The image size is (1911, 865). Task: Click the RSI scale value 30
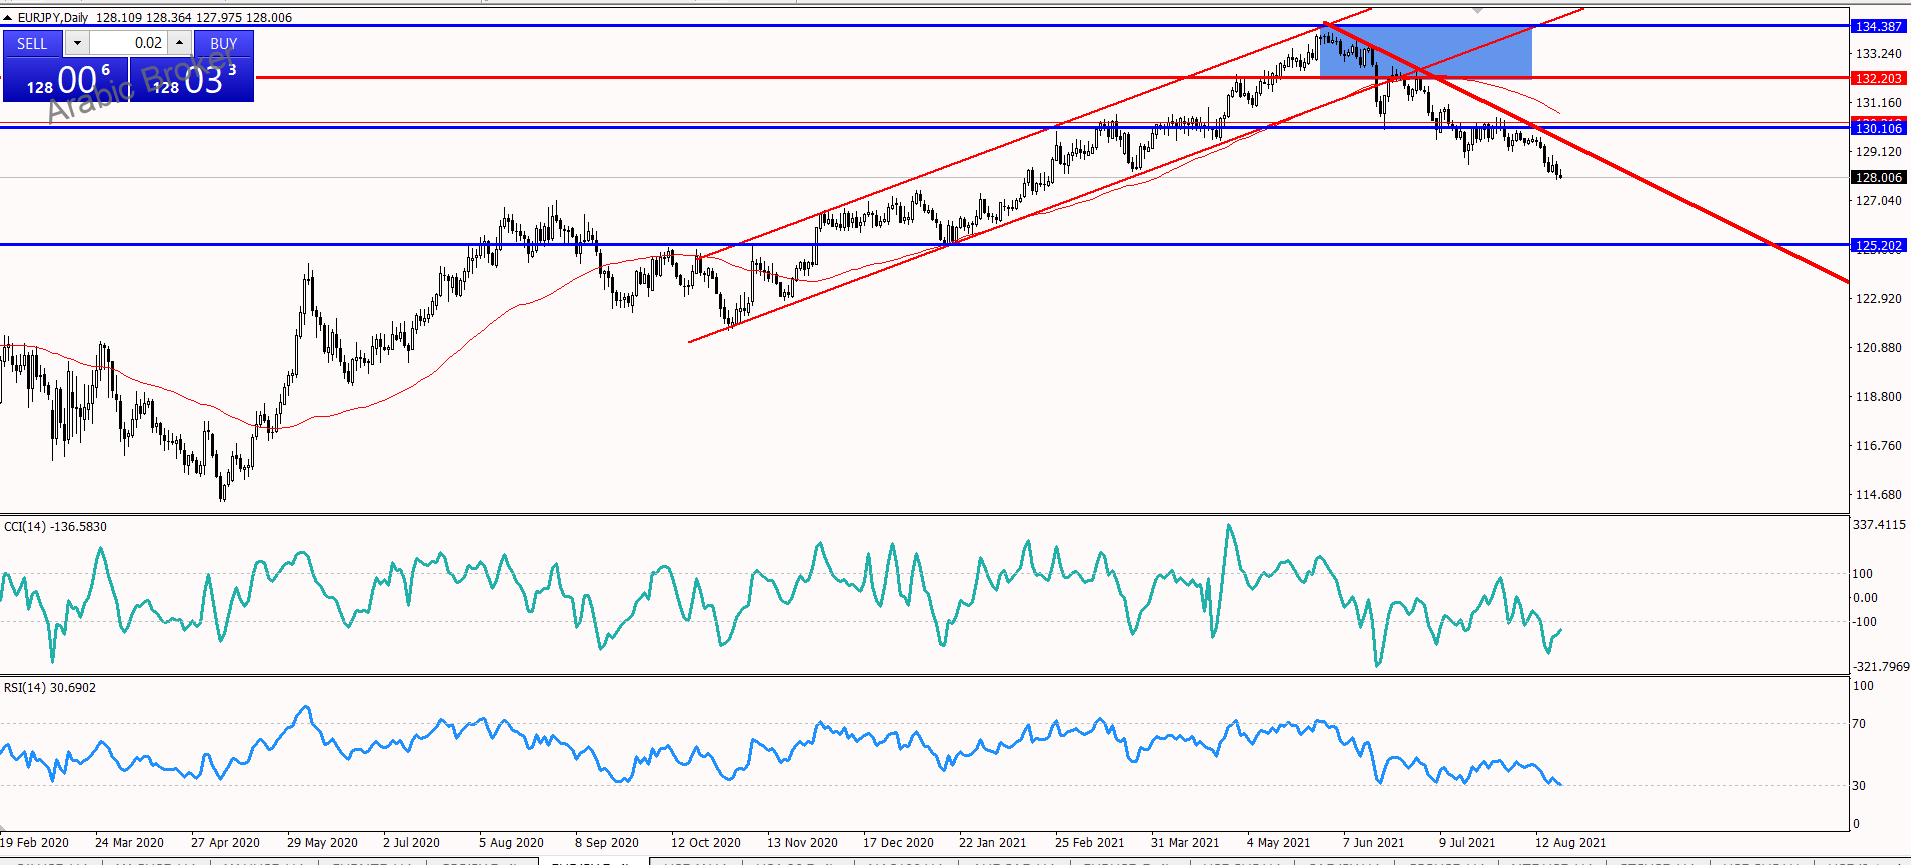click(1859, 785)
